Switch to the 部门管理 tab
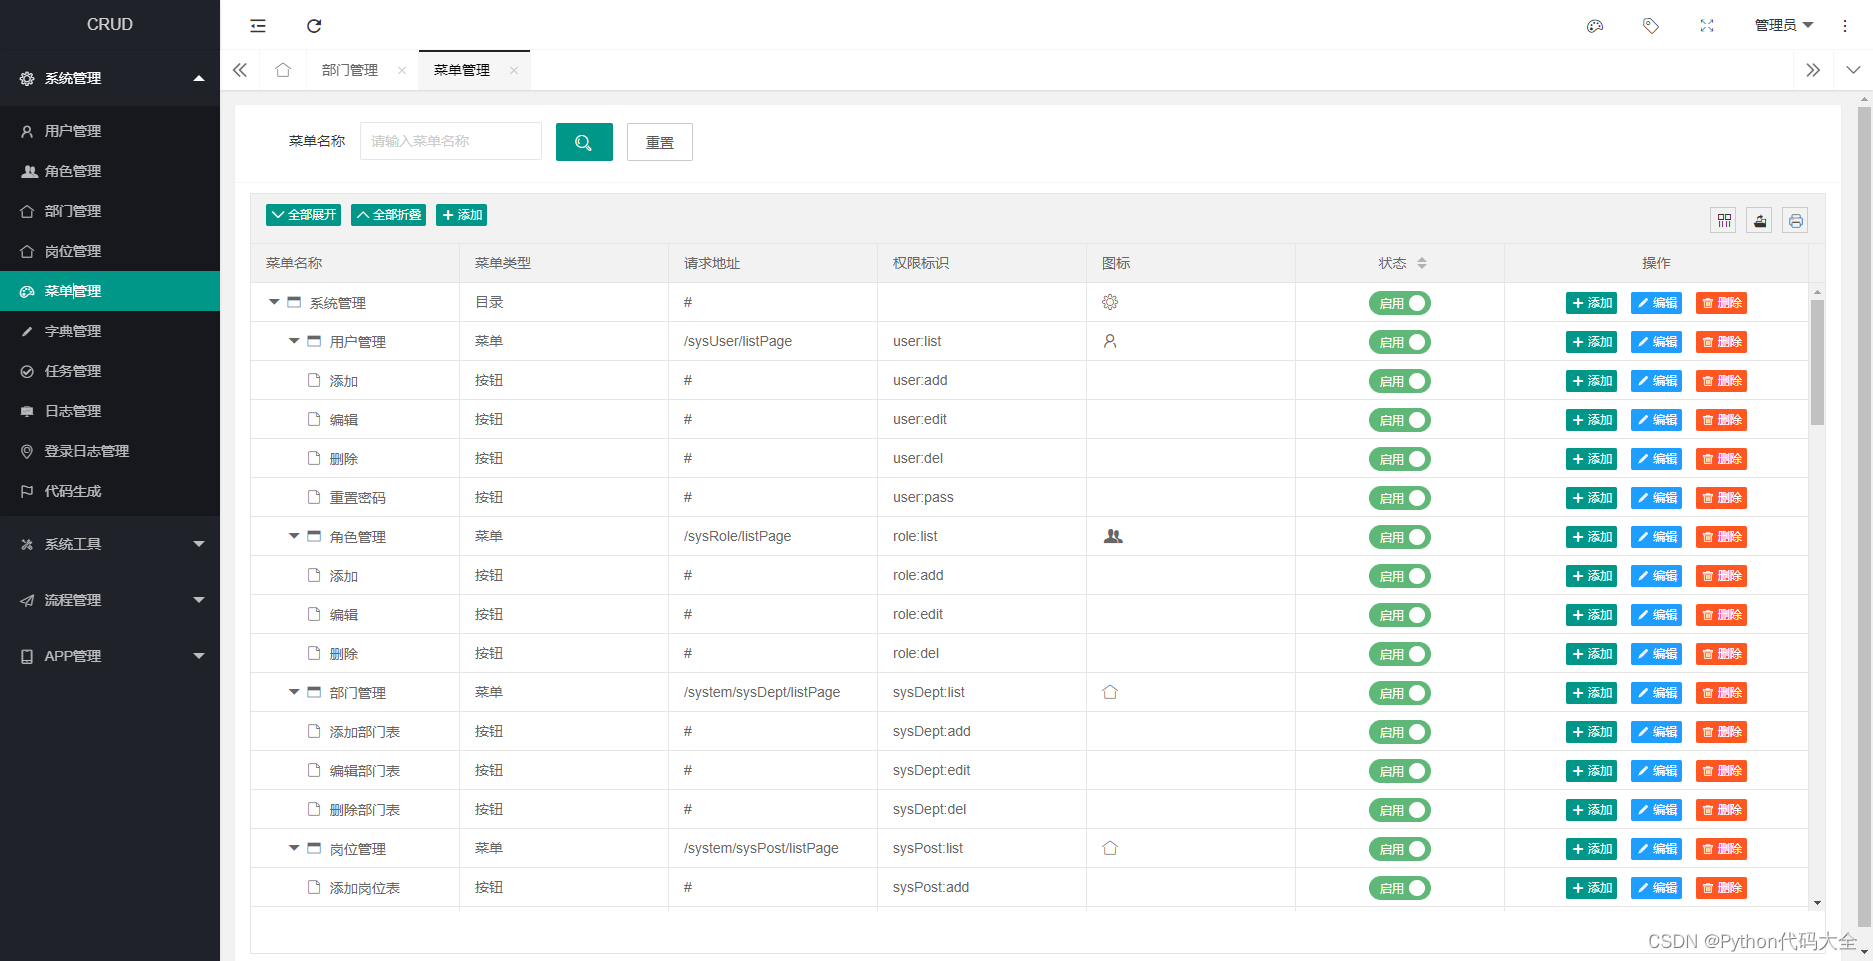 tap(349, 70)
